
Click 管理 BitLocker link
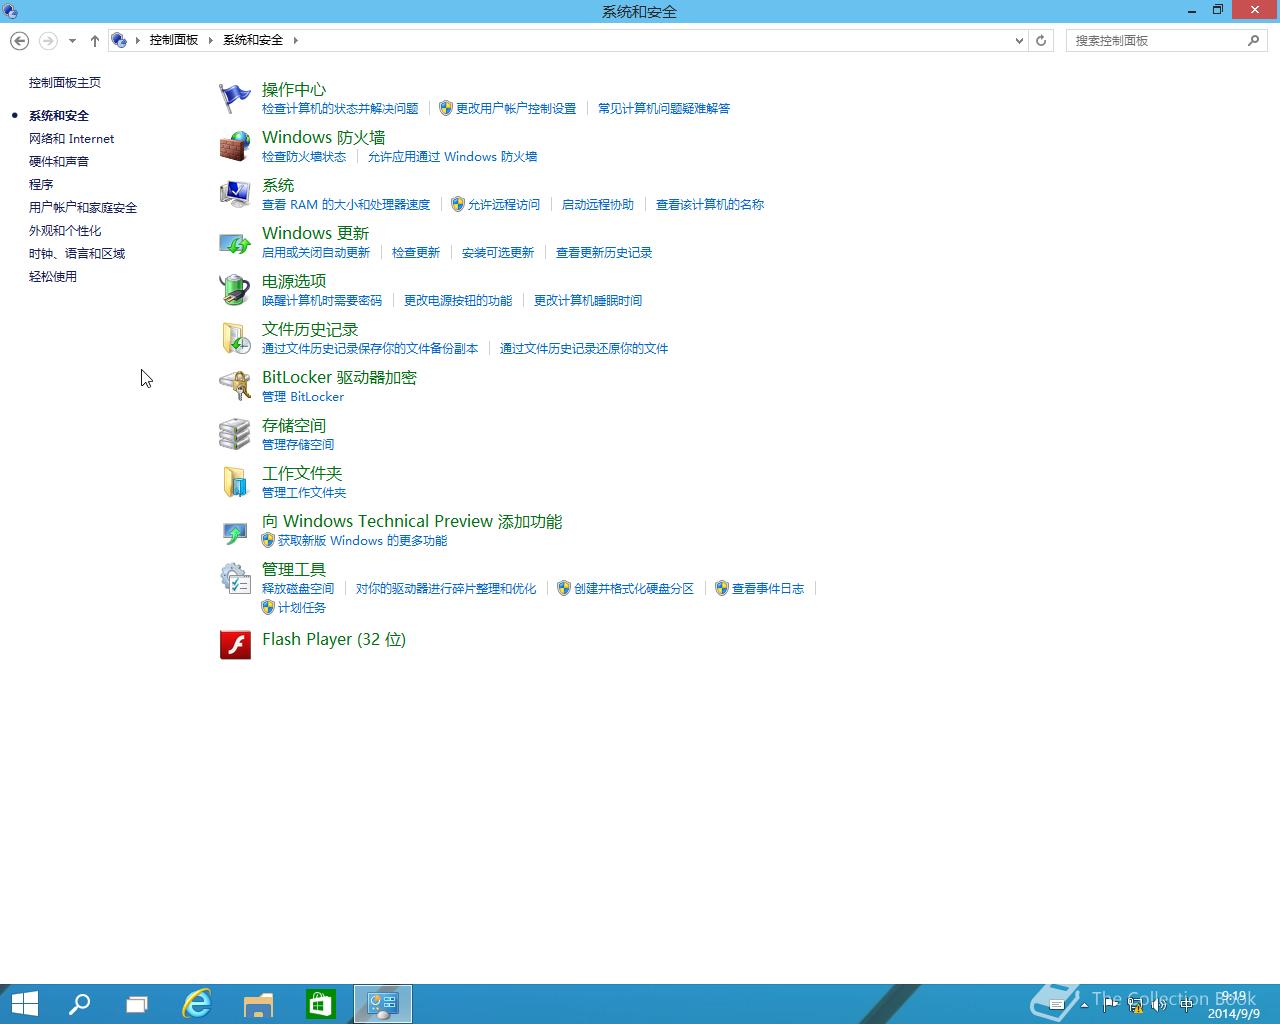(x=303, y=396)
